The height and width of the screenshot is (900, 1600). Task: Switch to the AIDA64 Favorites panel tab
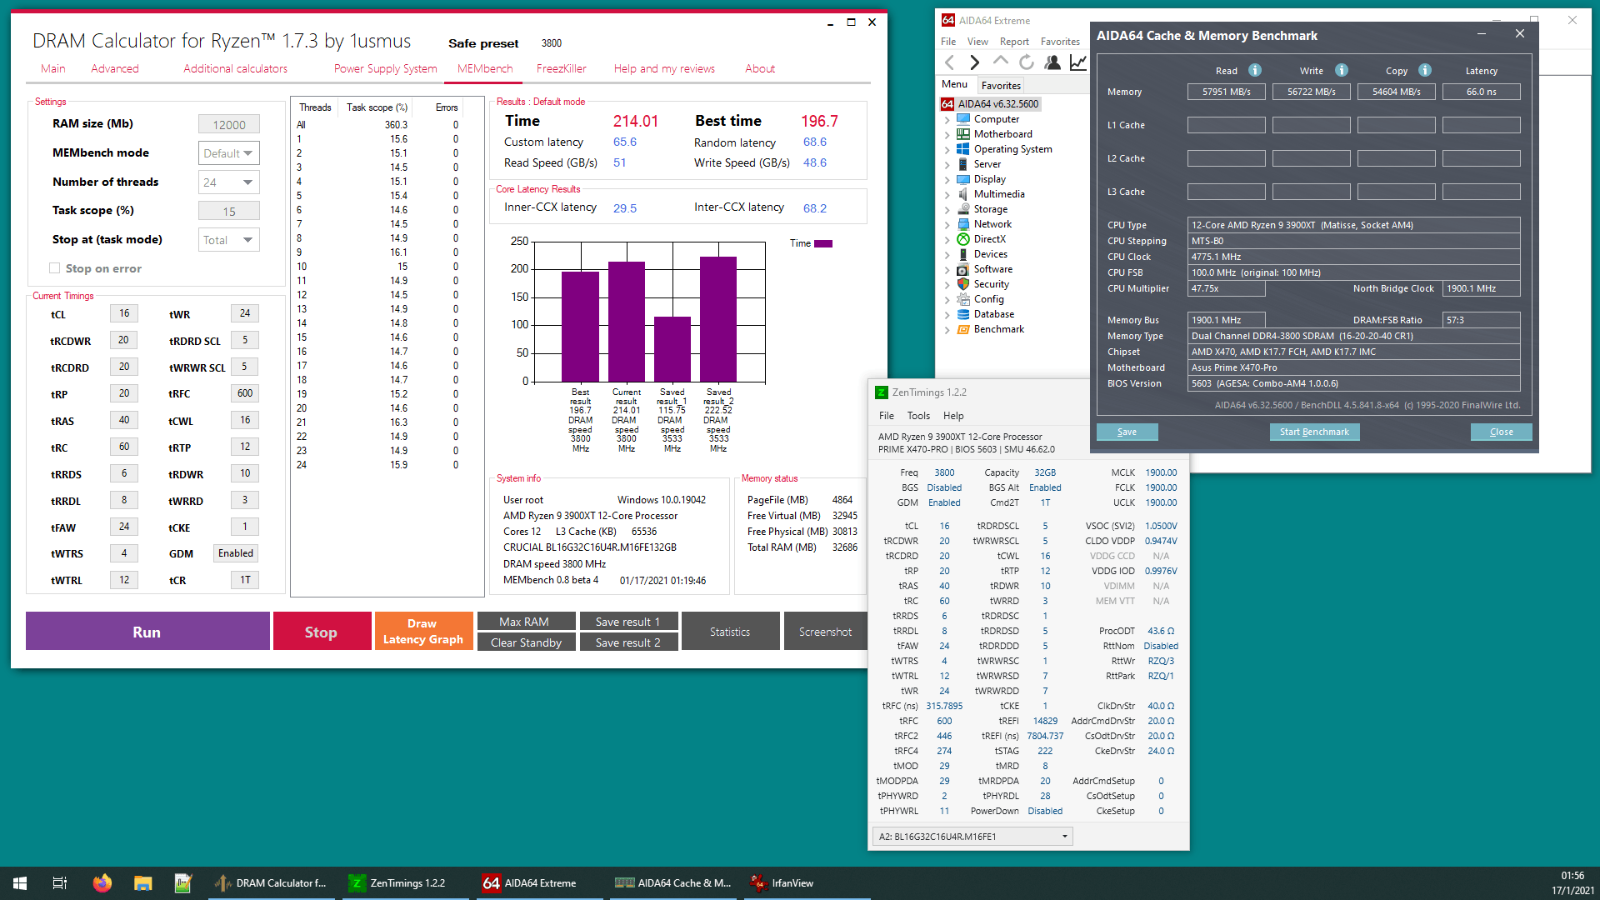pos(1001,85)
